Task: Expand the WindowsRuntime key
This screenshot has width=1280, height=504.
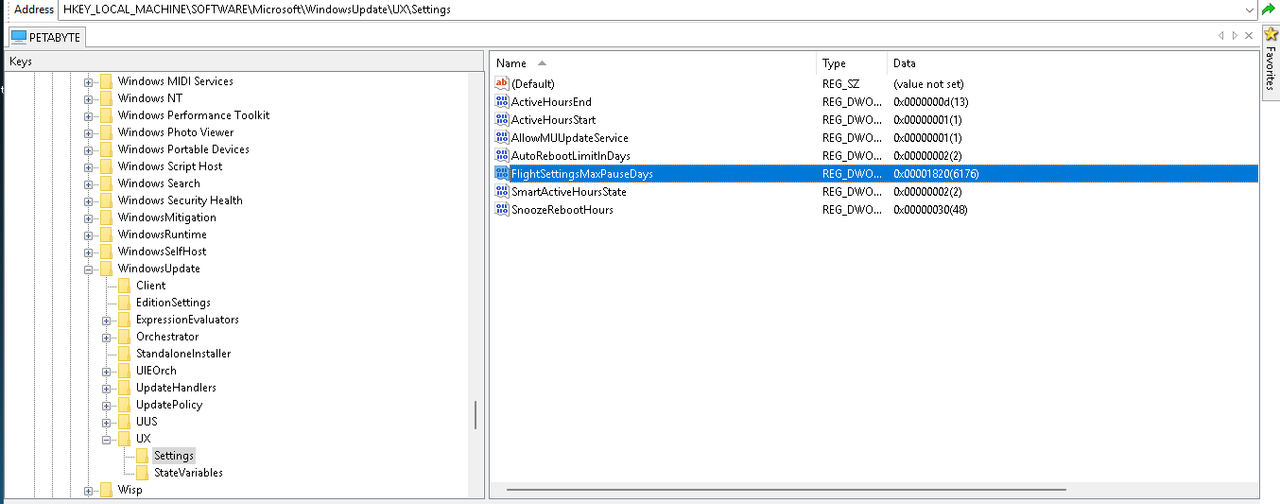Action: pyautogui.click(x=89, y=235)
